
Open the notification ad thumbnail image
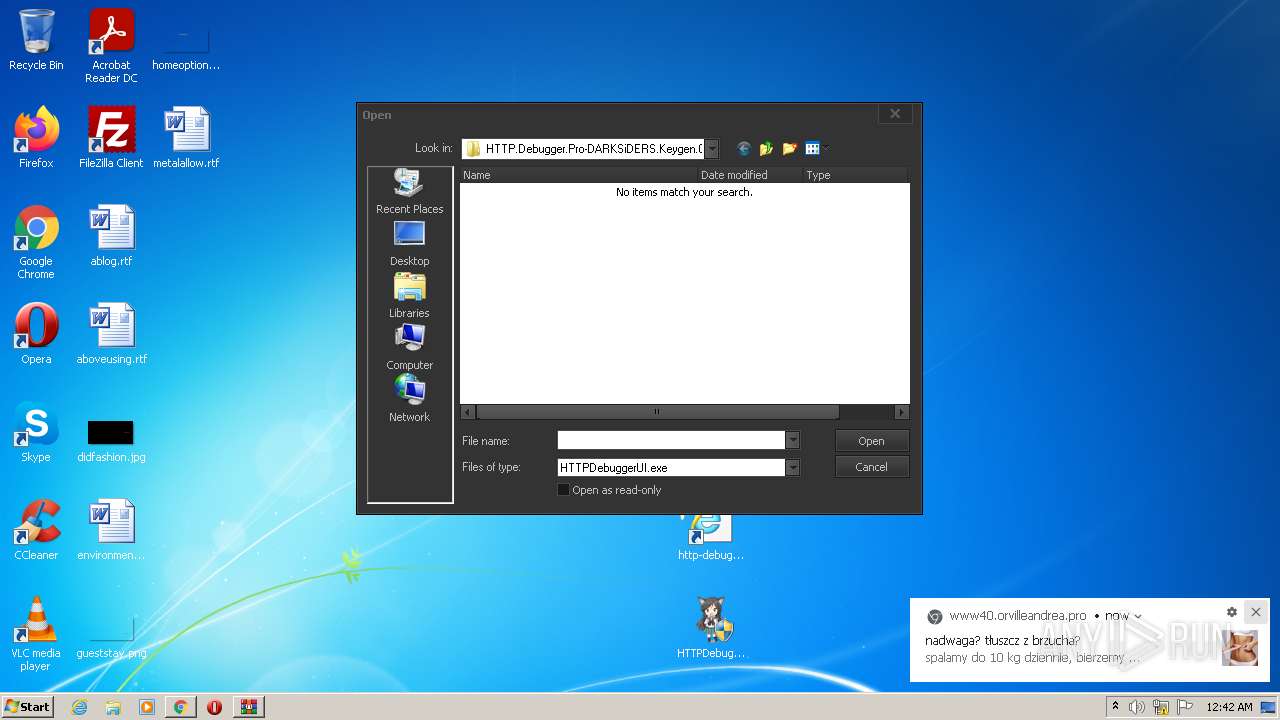point(1240,648)
